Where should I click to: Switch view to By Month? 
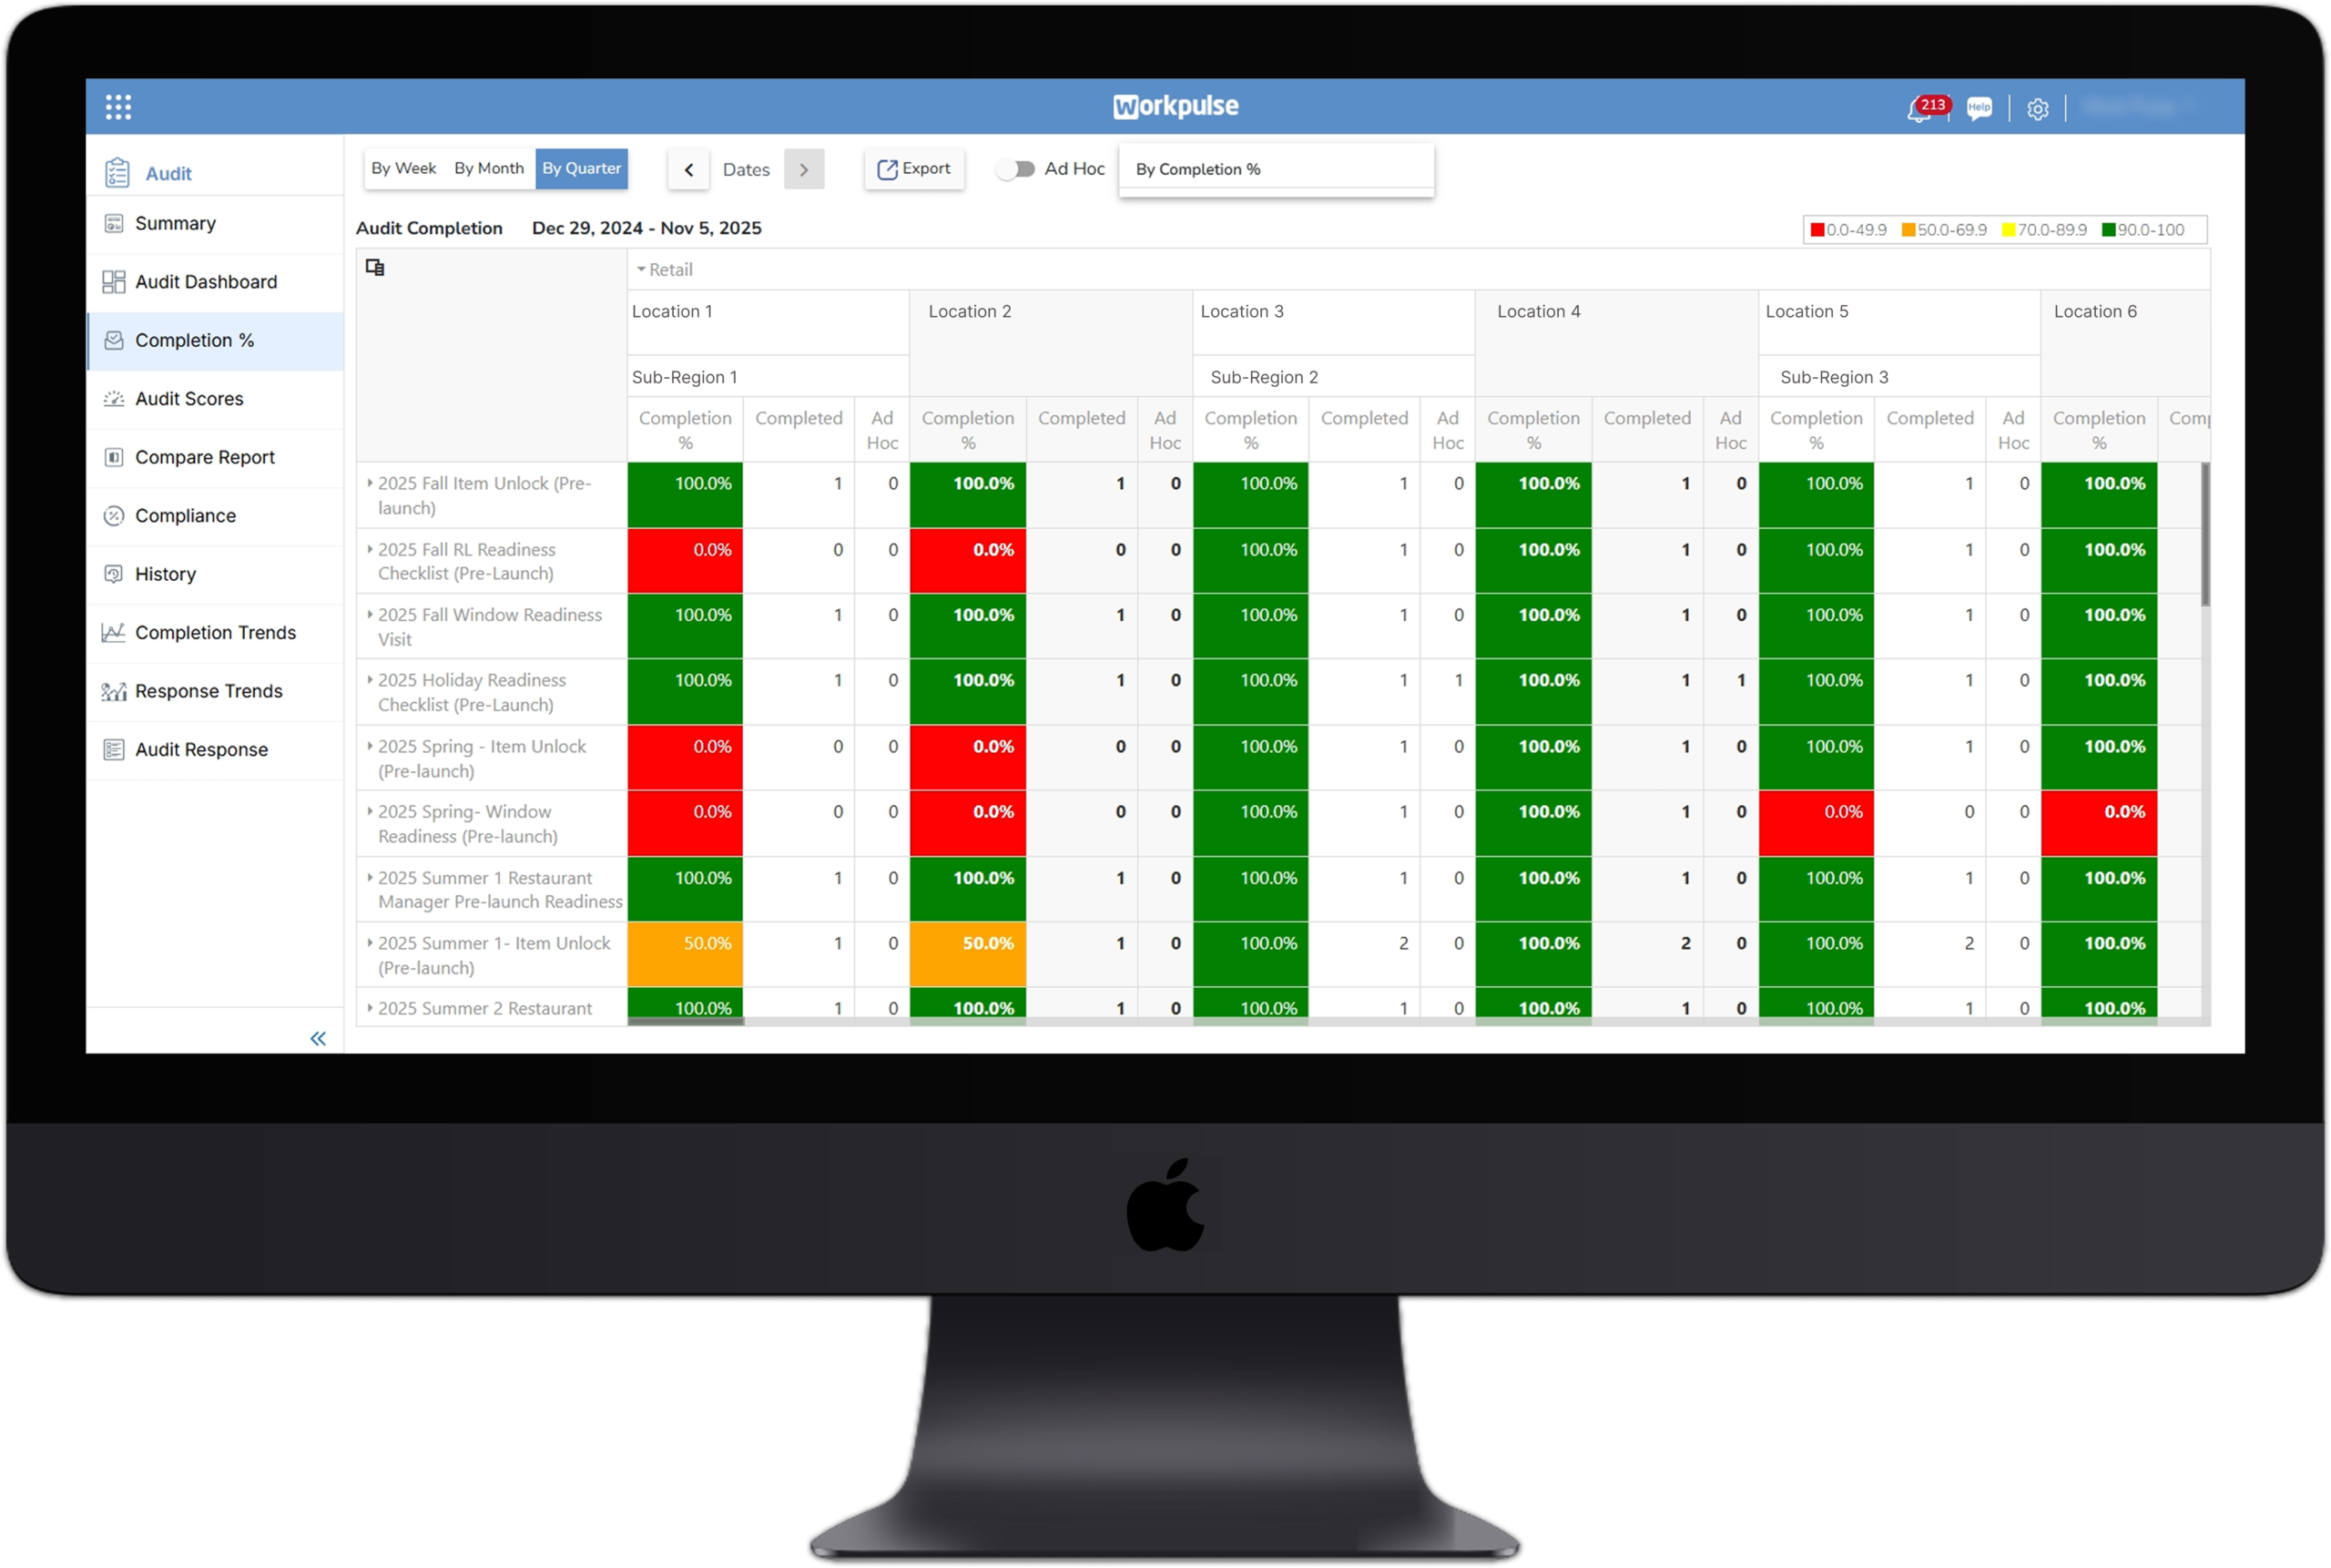pos(489,168)
